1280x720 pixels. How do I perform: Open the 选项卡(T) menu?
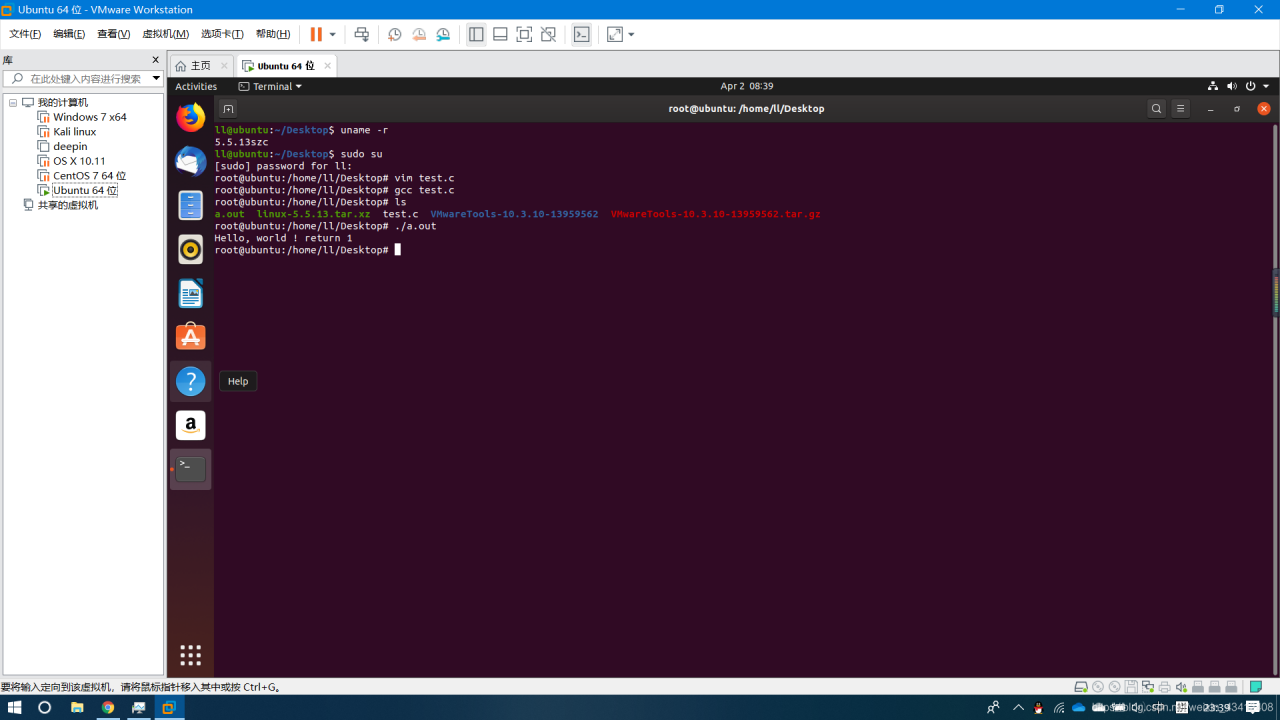coord(222,34)
